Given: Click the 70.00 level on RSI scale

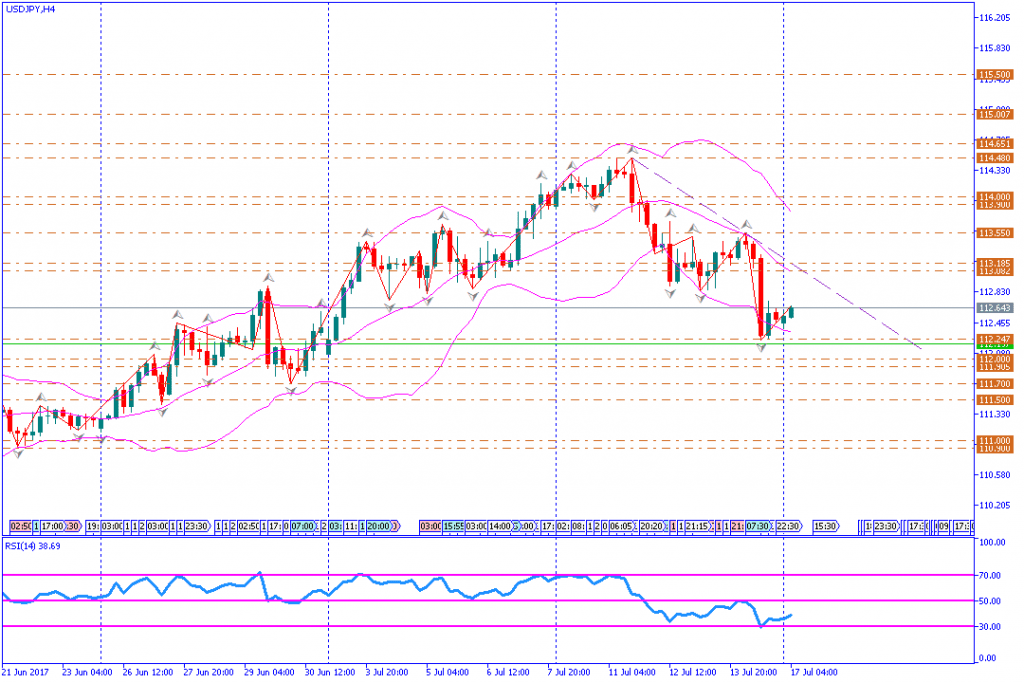Looking at the screenshot, I should pyautogui.click(x=991, y=576).
